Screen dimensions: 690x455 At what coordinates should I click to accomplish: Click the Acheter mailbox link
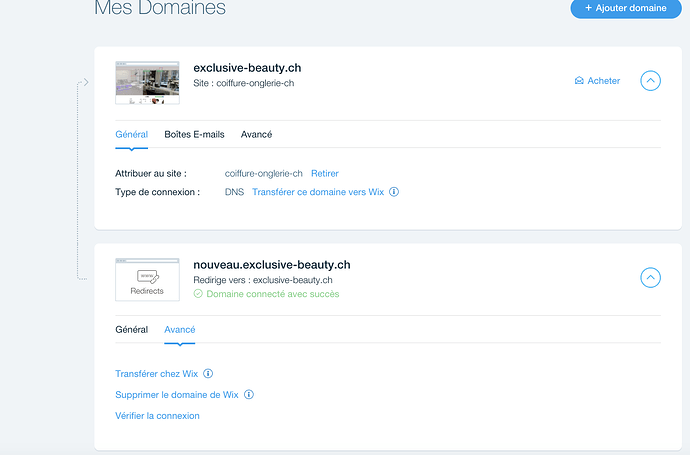597,81
